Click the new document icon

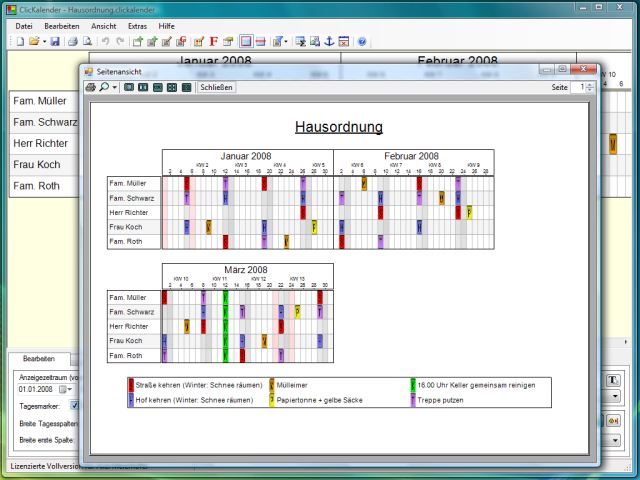tap(19, 41)
